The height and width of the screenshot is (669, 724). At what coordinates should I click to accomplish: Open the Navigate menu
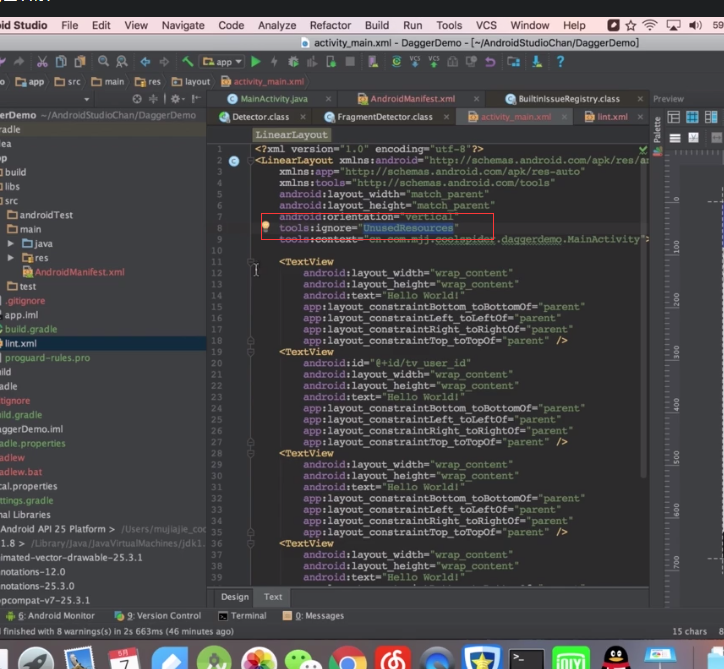click(183, 25)
